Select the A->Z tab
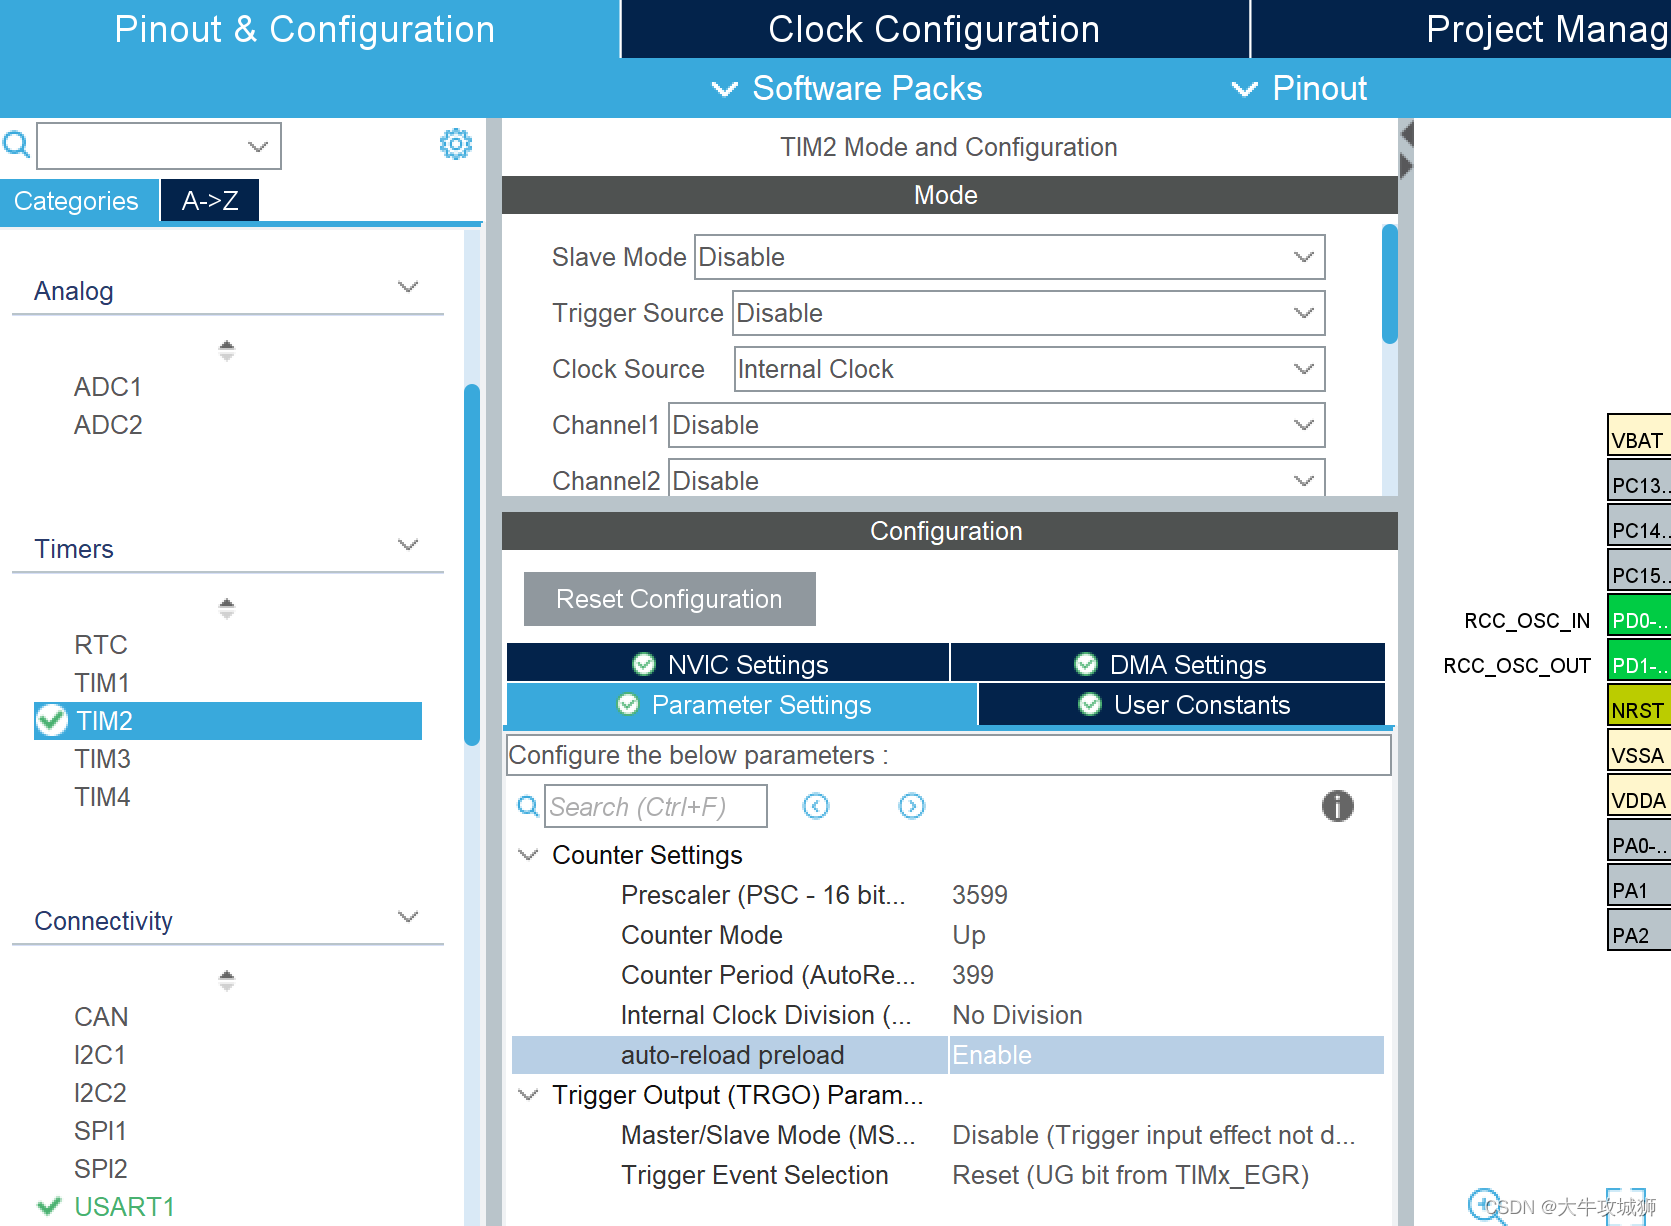Image resolution: width=1671 pixels, height=1226 pixels. (x=210, y=201)
